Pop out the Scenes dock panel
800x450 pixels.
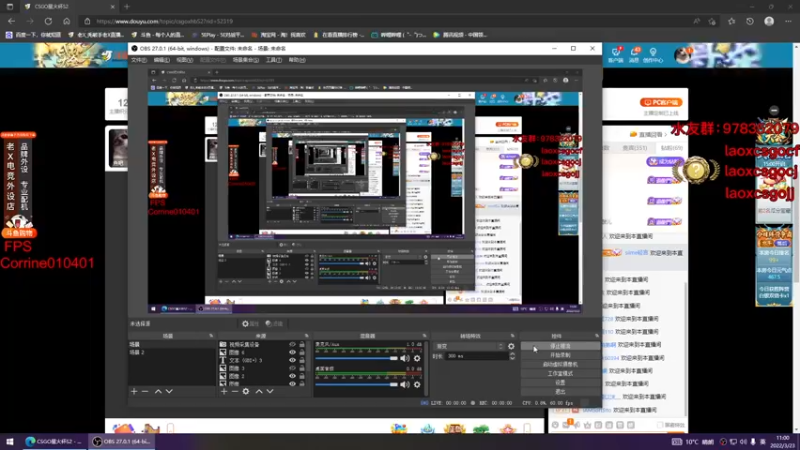[211, 336]
